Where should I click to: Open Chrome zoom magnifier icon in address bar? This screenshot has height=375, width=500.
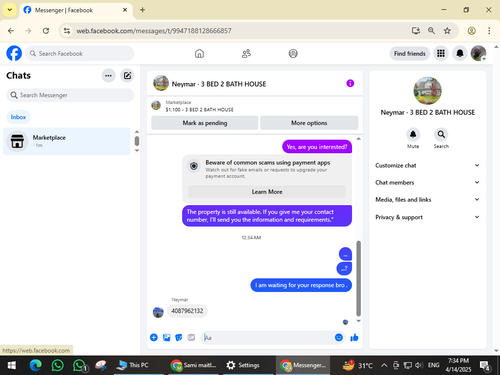coord(431,31)
